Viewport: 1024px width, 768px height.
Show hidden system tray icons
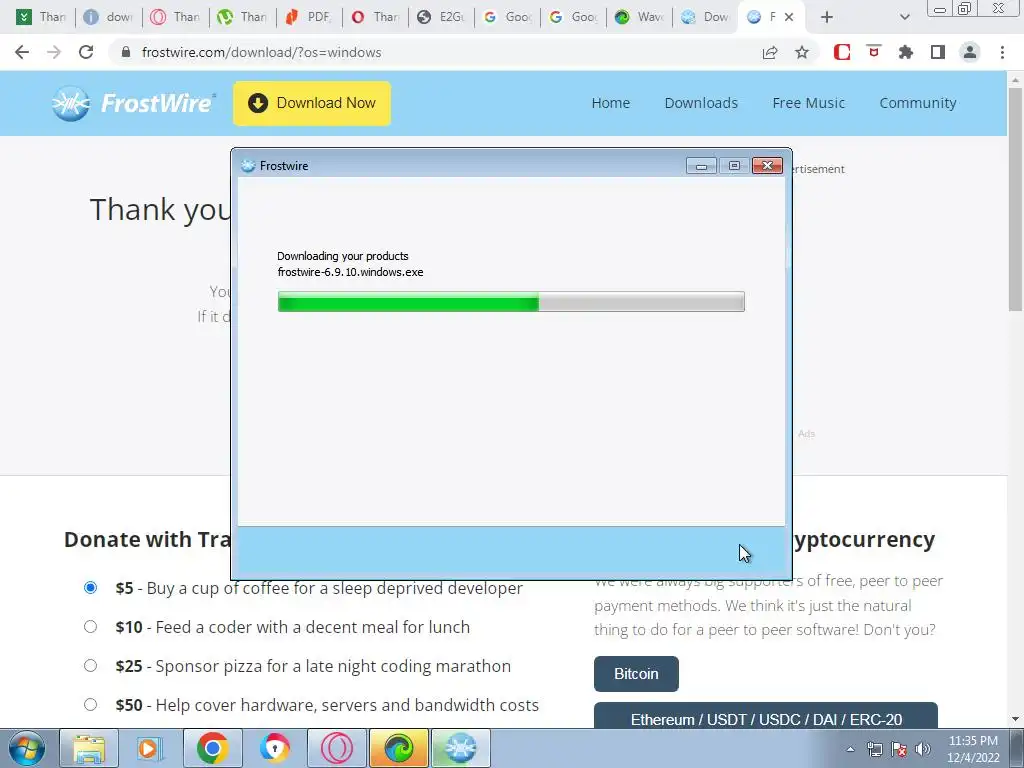click(x=850, y=749)
